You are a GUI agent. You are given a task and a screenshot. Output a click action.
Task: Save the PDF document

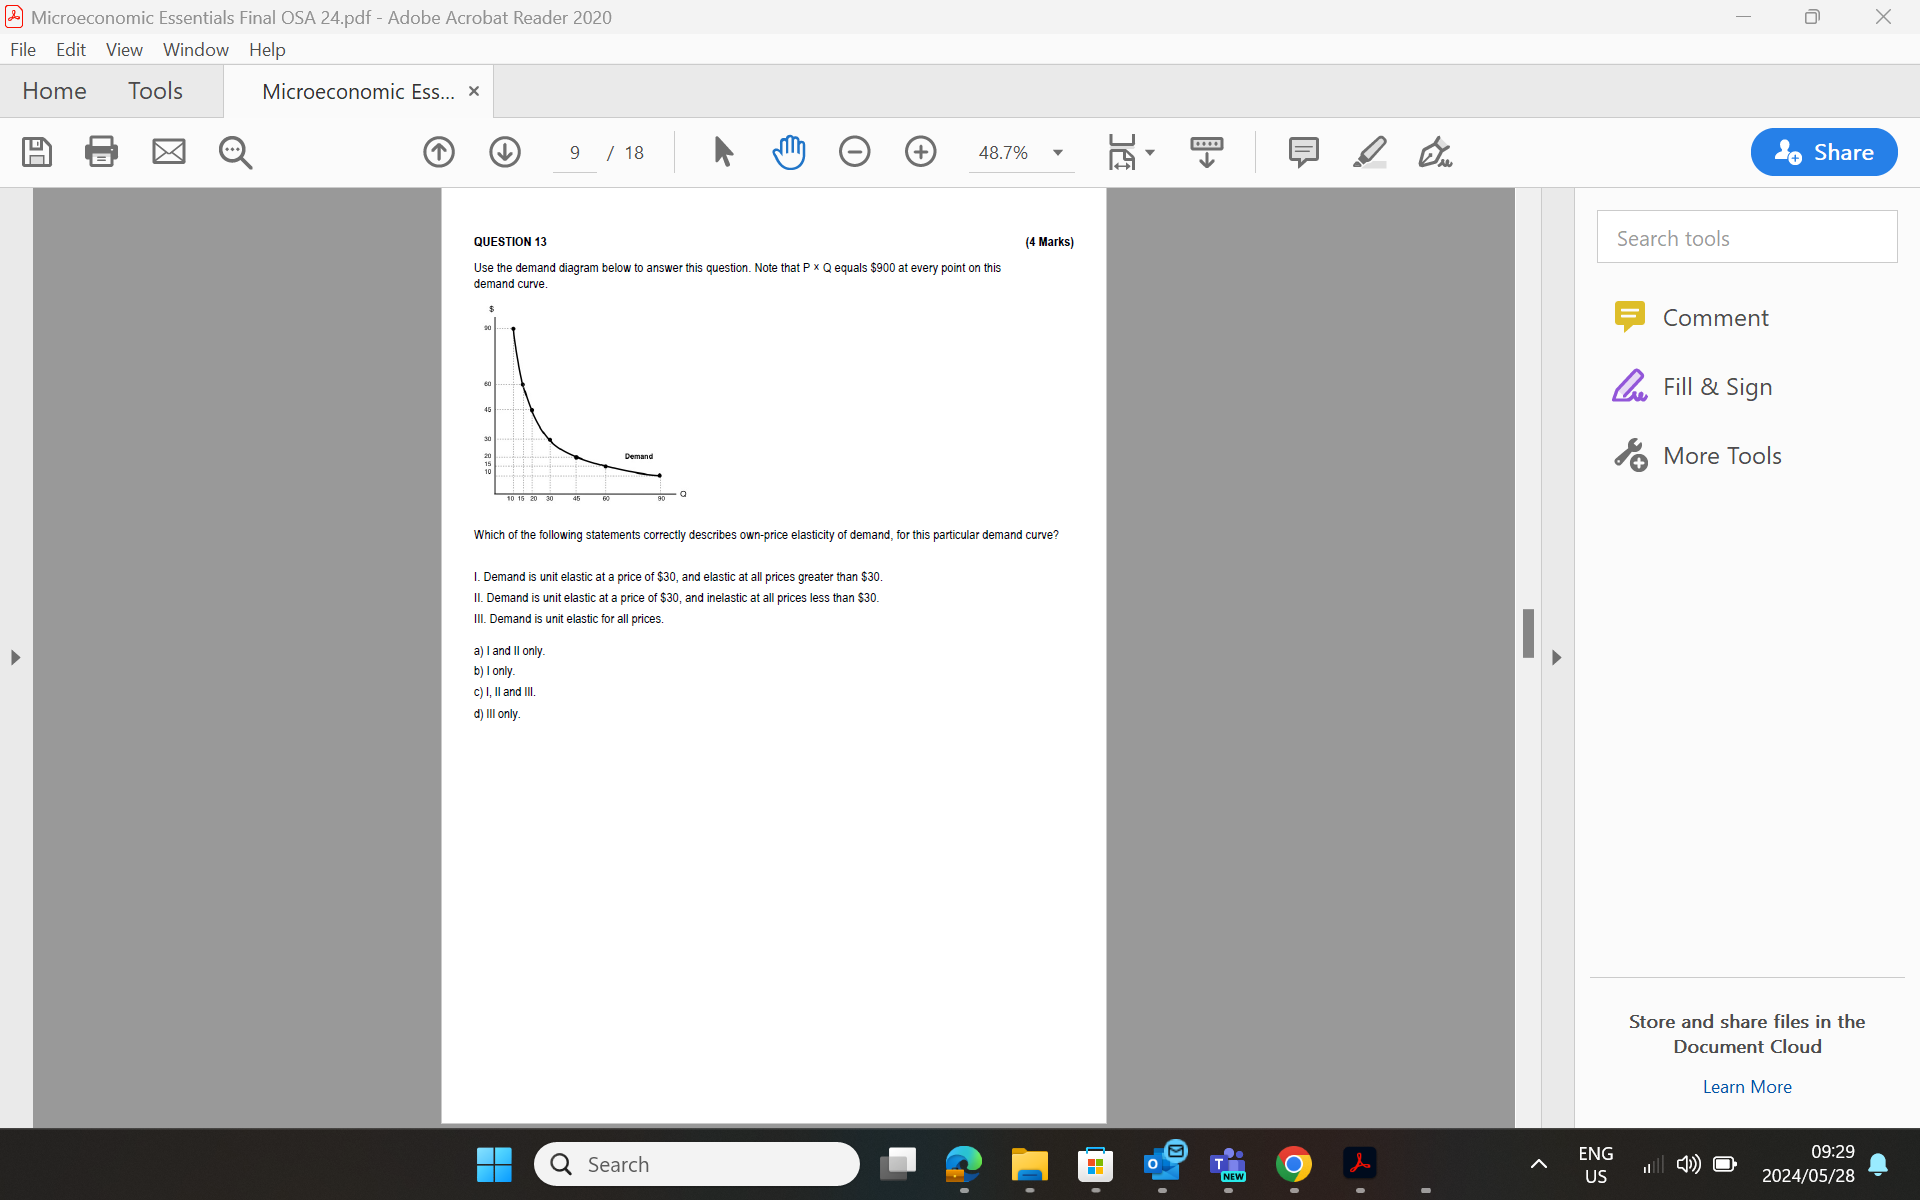[x=36, y=152]
